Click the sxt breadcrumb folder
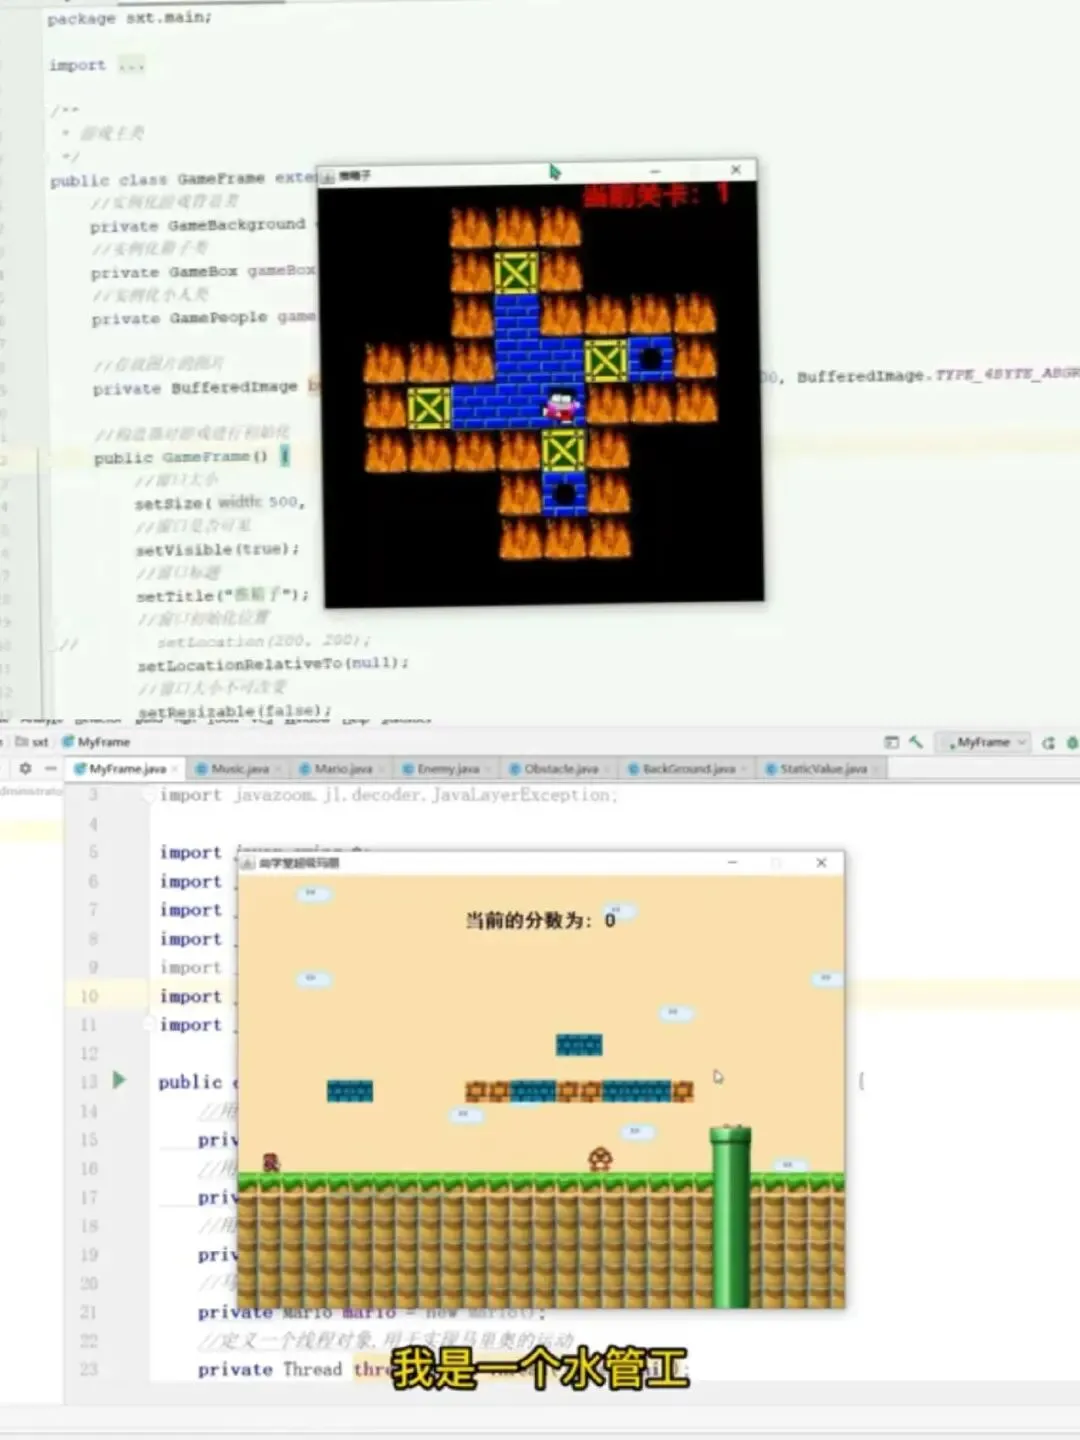The image size is (1080, 1440). [32, 742]
